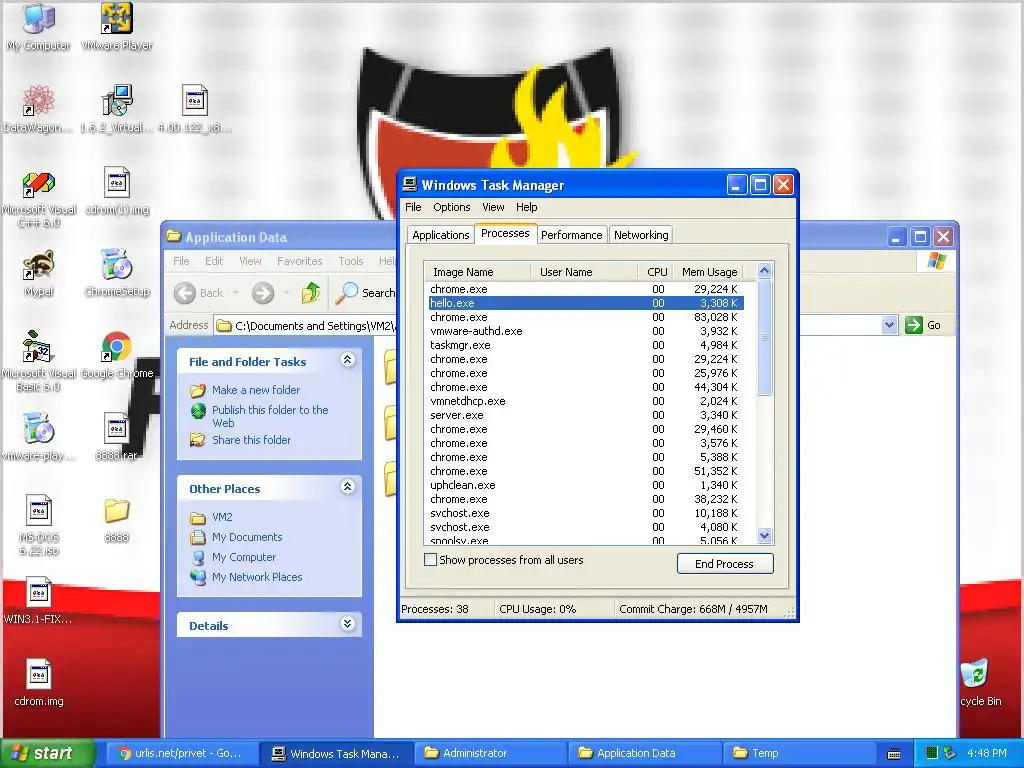Select cdrom.img file on desktop

39,683
